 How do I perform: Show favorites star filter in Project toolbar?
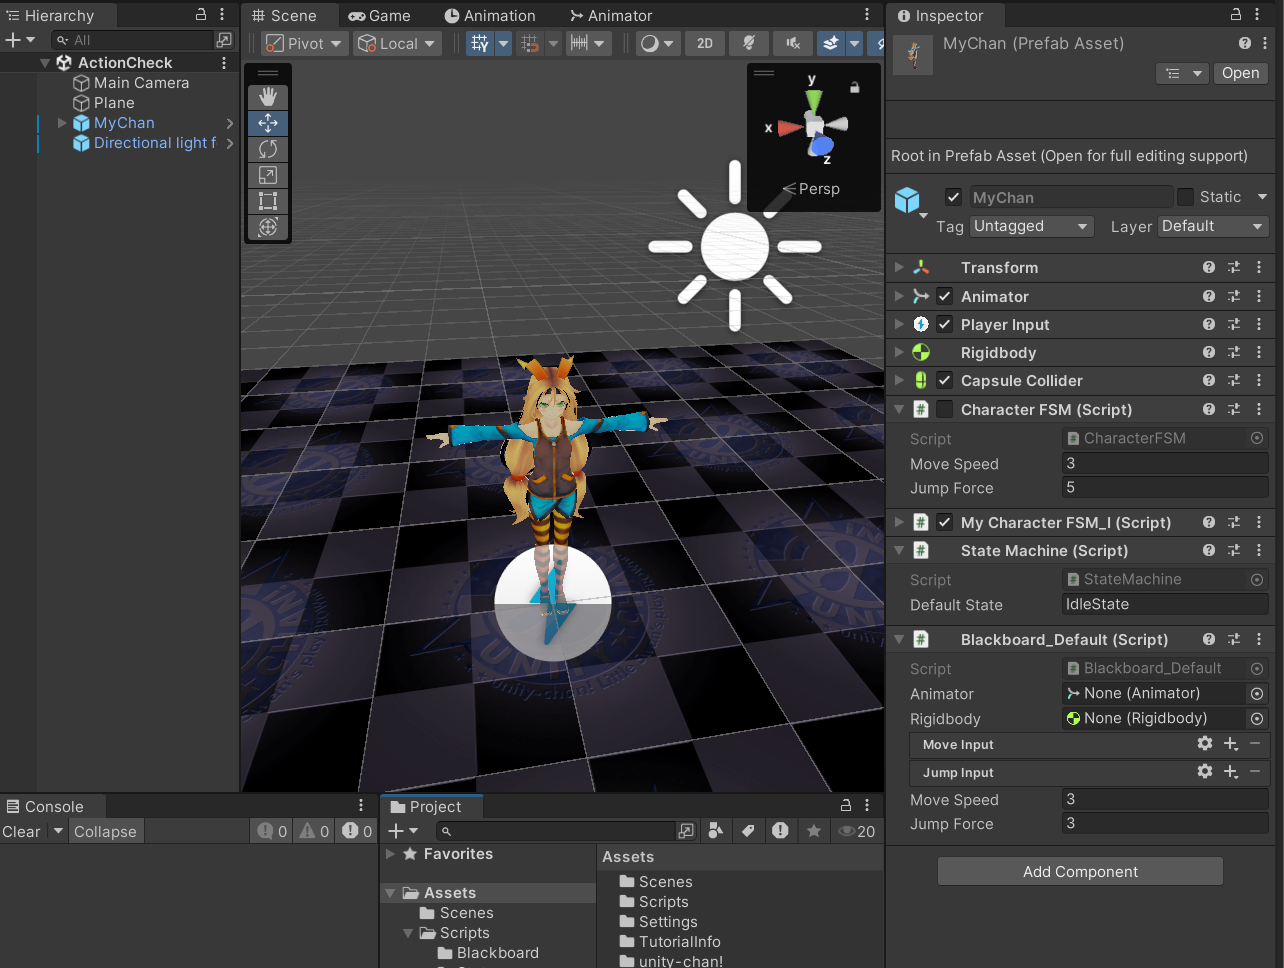pyautogui.click(x=814, y=830)
